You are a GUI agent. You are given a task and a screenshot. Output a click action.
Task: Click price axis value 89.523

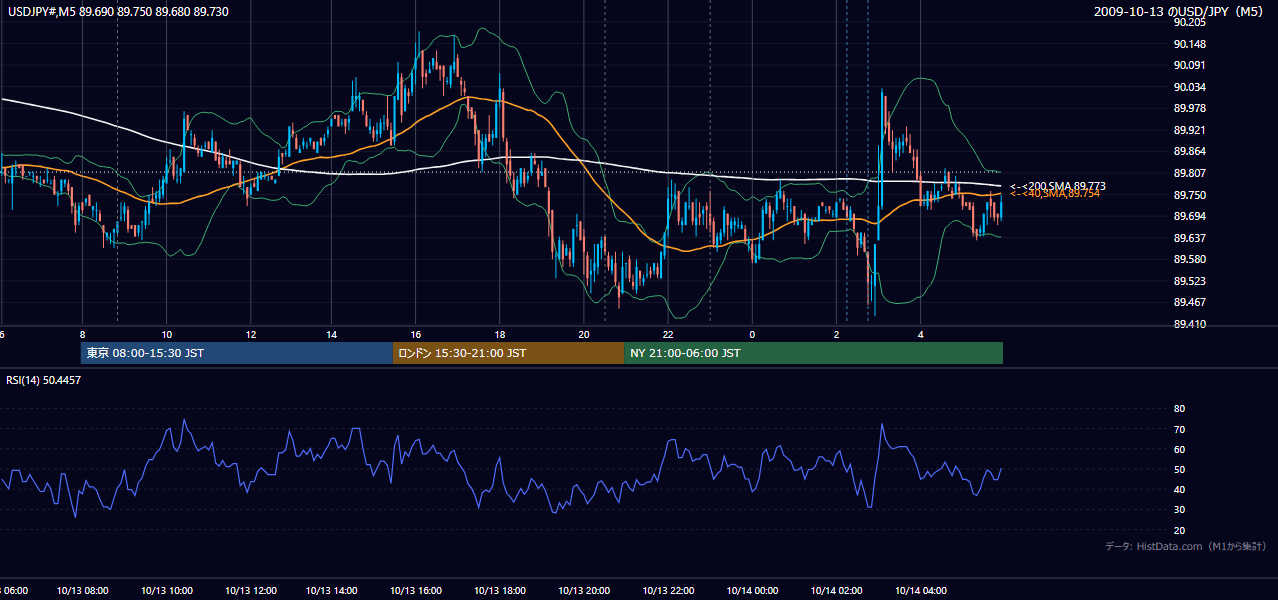tap(1189, 282)
